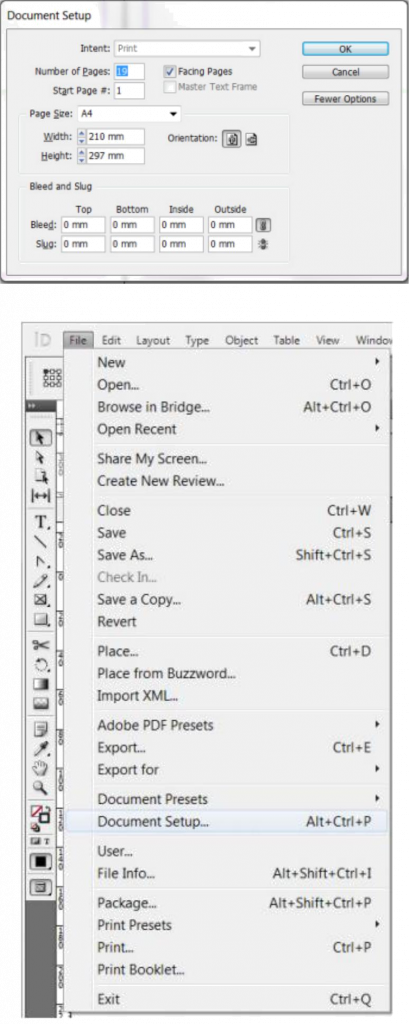Click the fill and stroke color swatch
Image resolution: width=409 pixels, height=1024 pixels.
click(x=41, y=816)
